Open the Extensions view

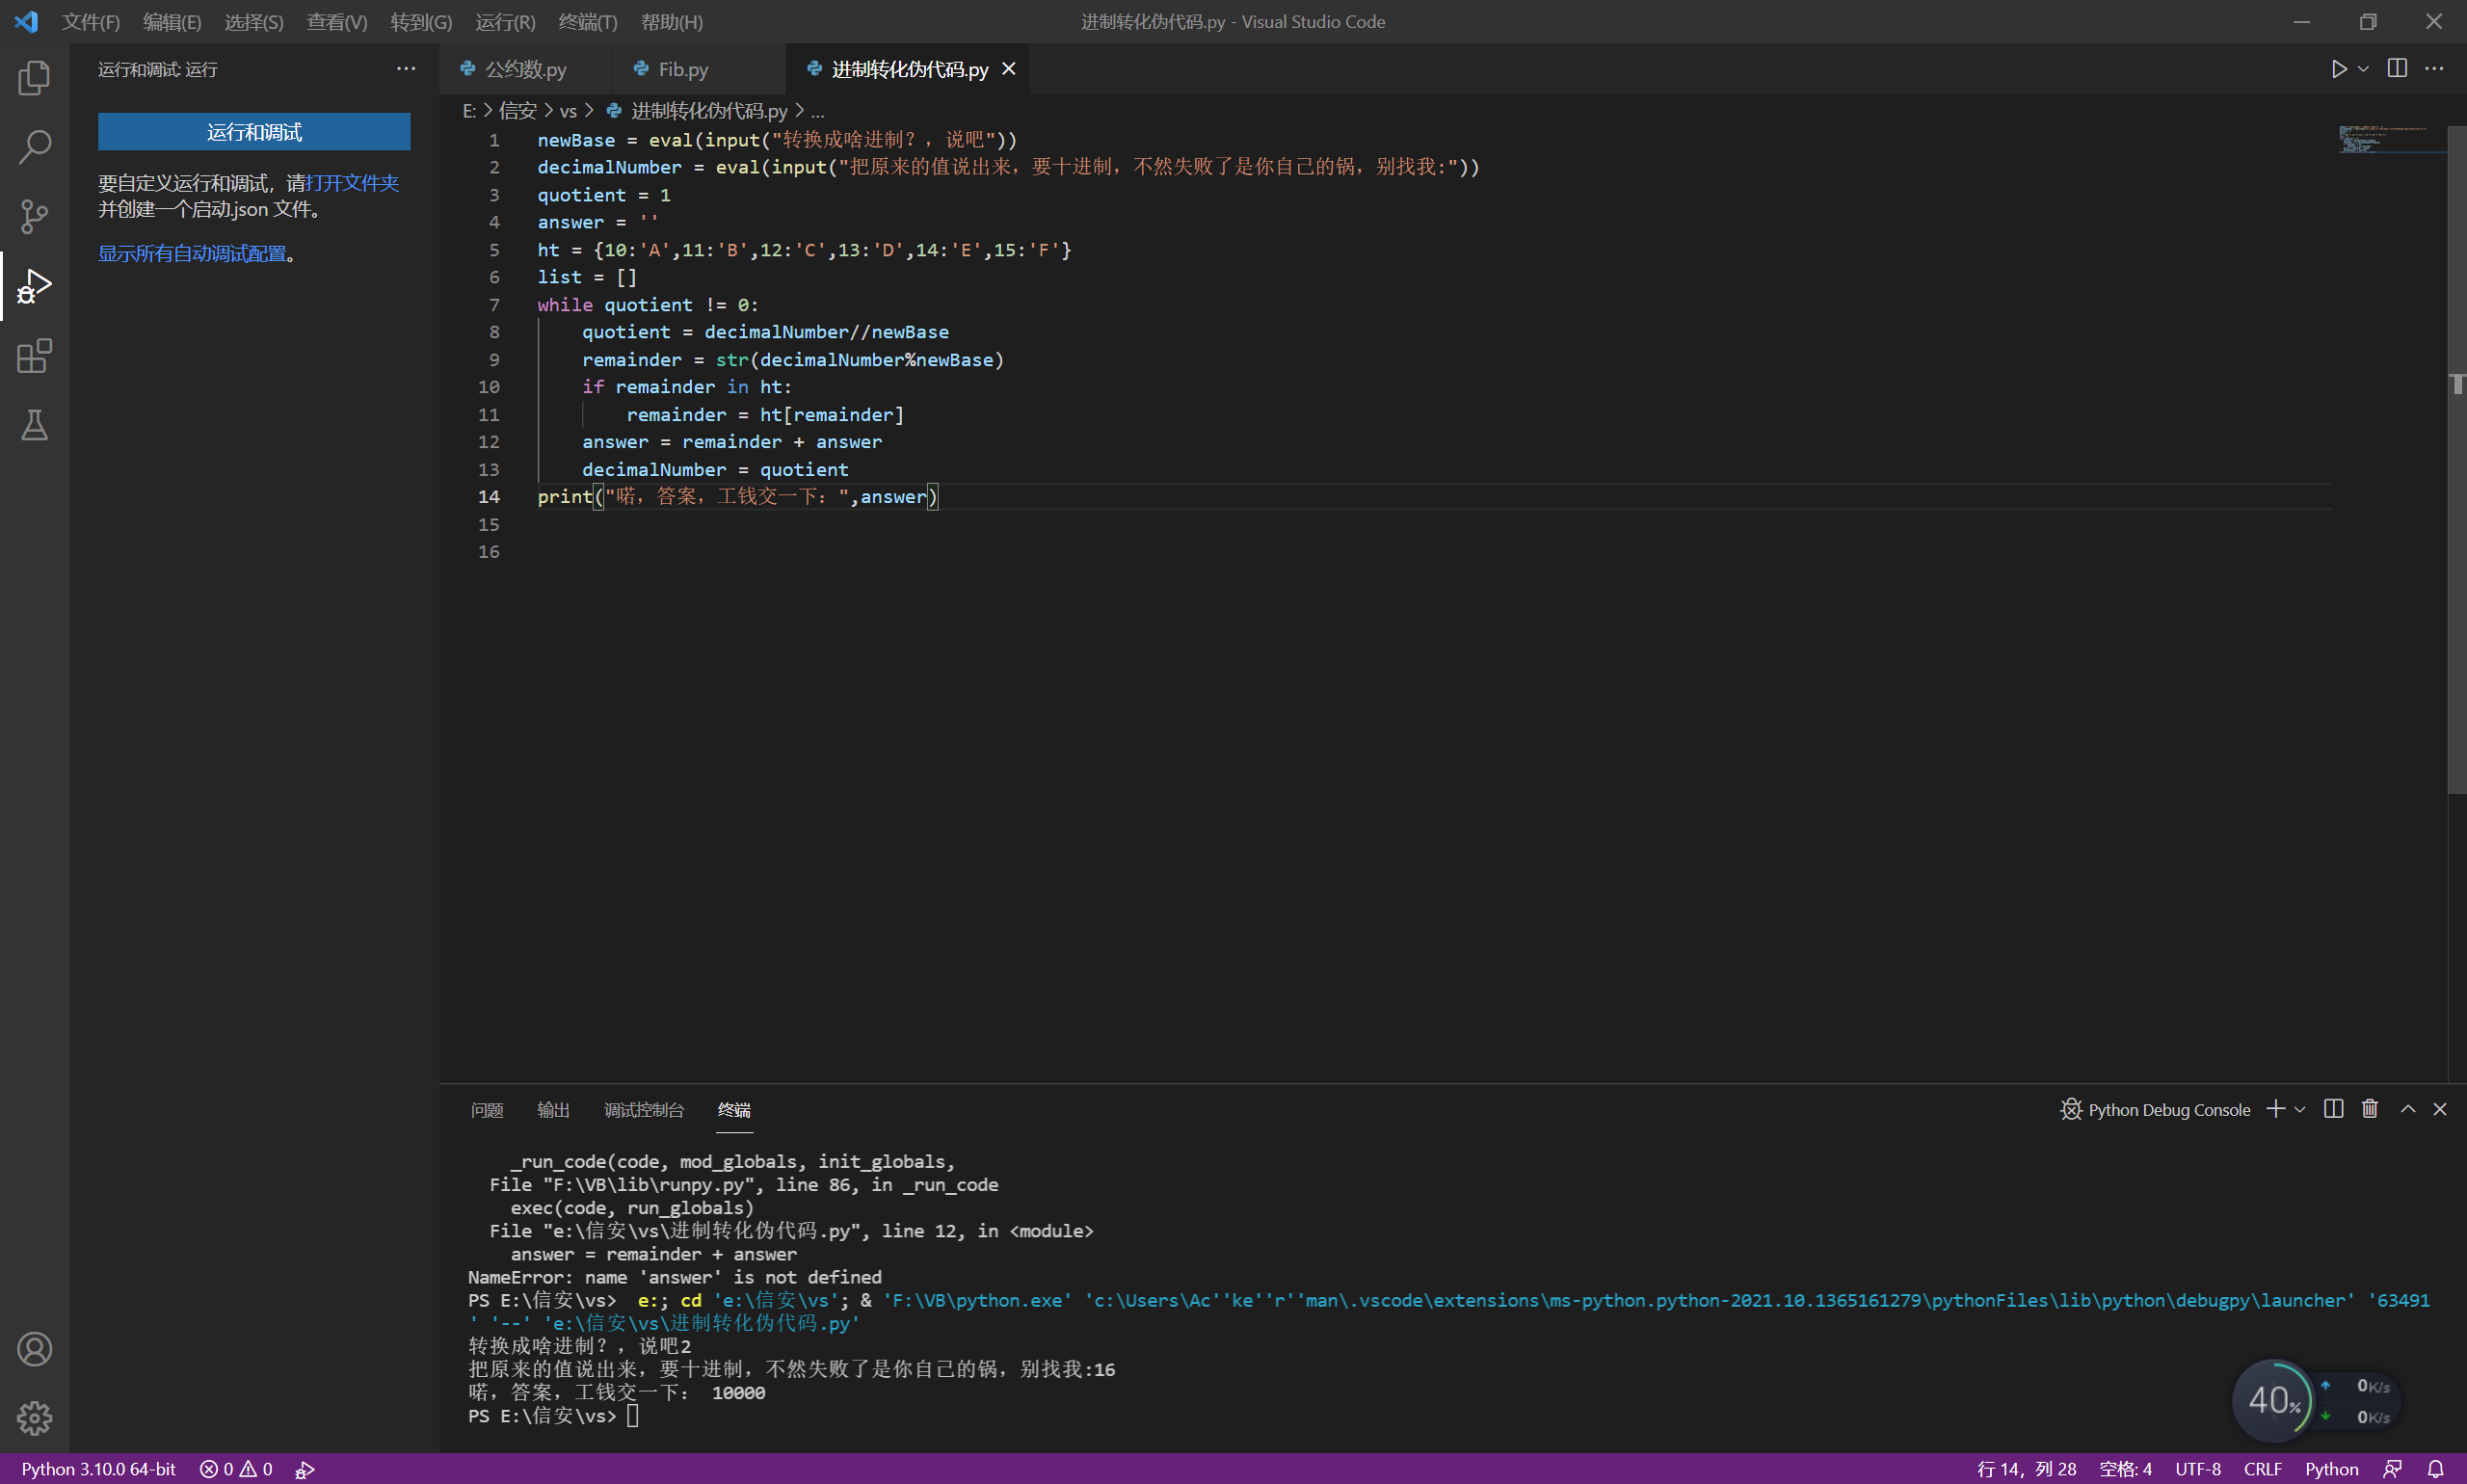[34, 356]
